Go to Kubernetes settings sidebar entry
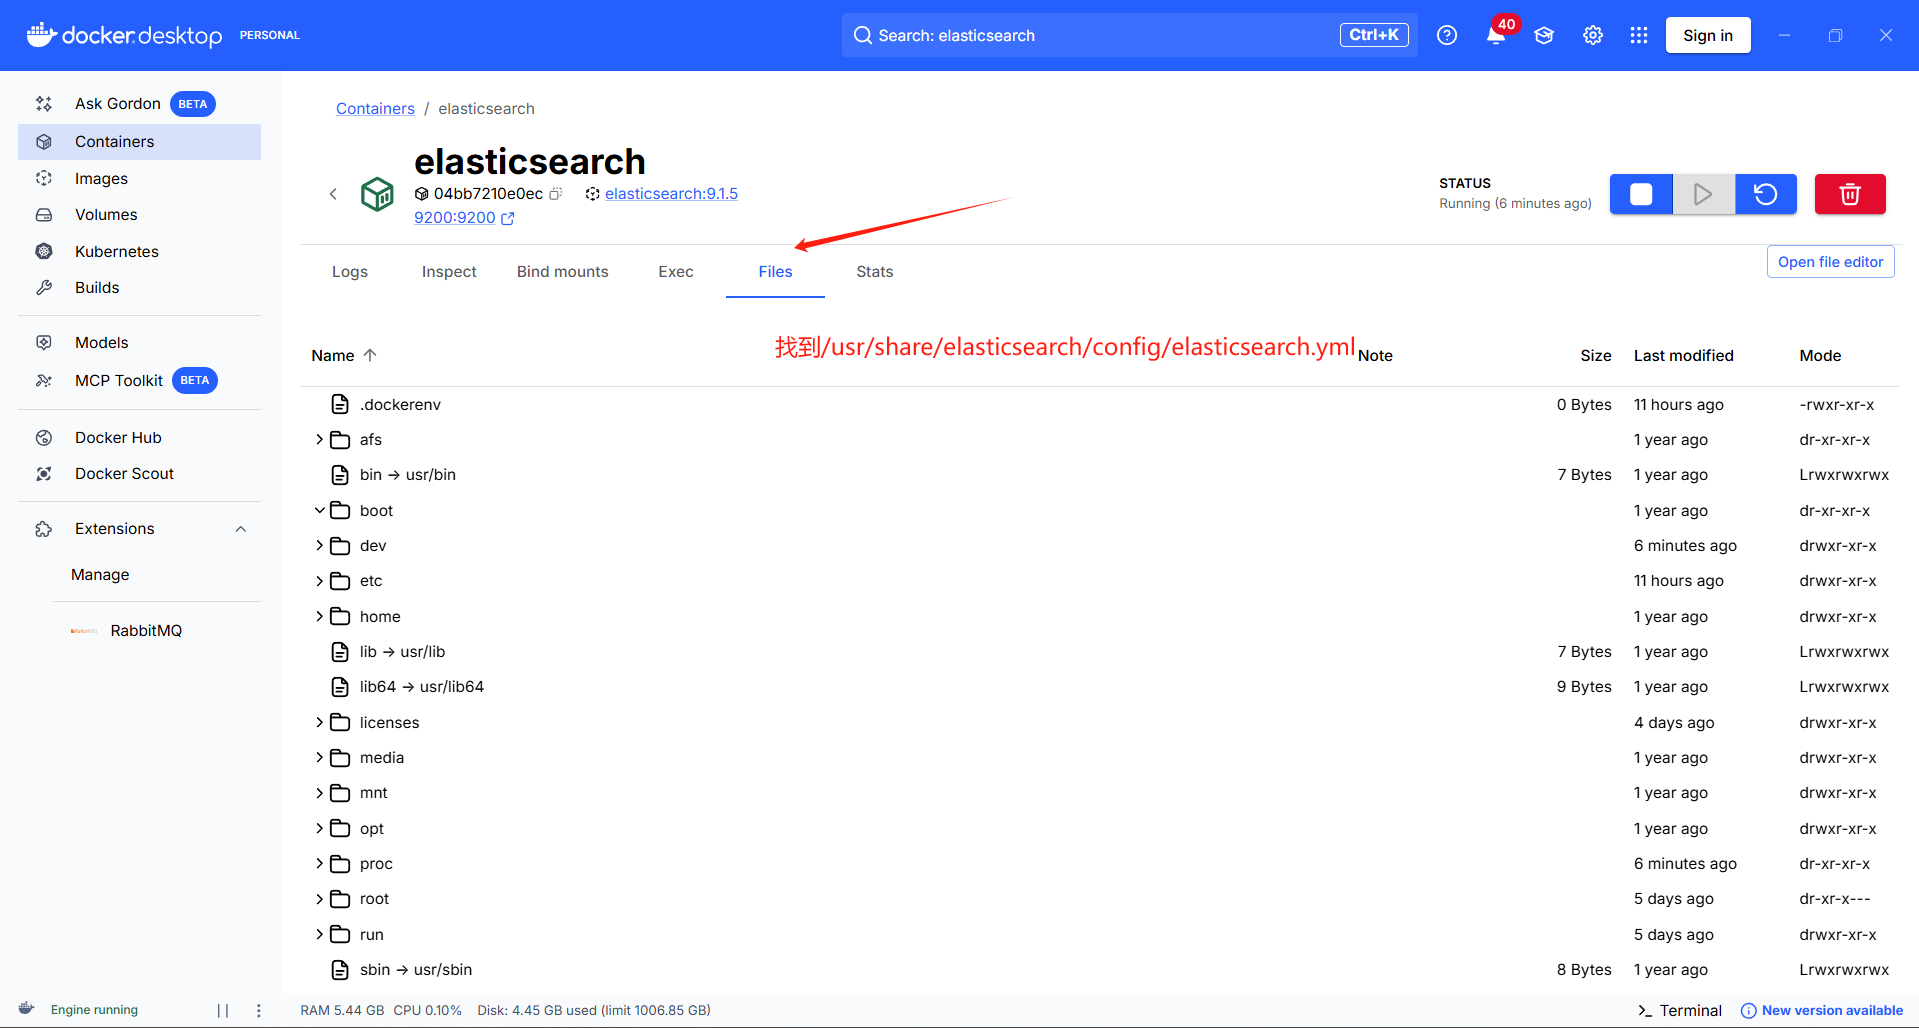 coord(118,251)
